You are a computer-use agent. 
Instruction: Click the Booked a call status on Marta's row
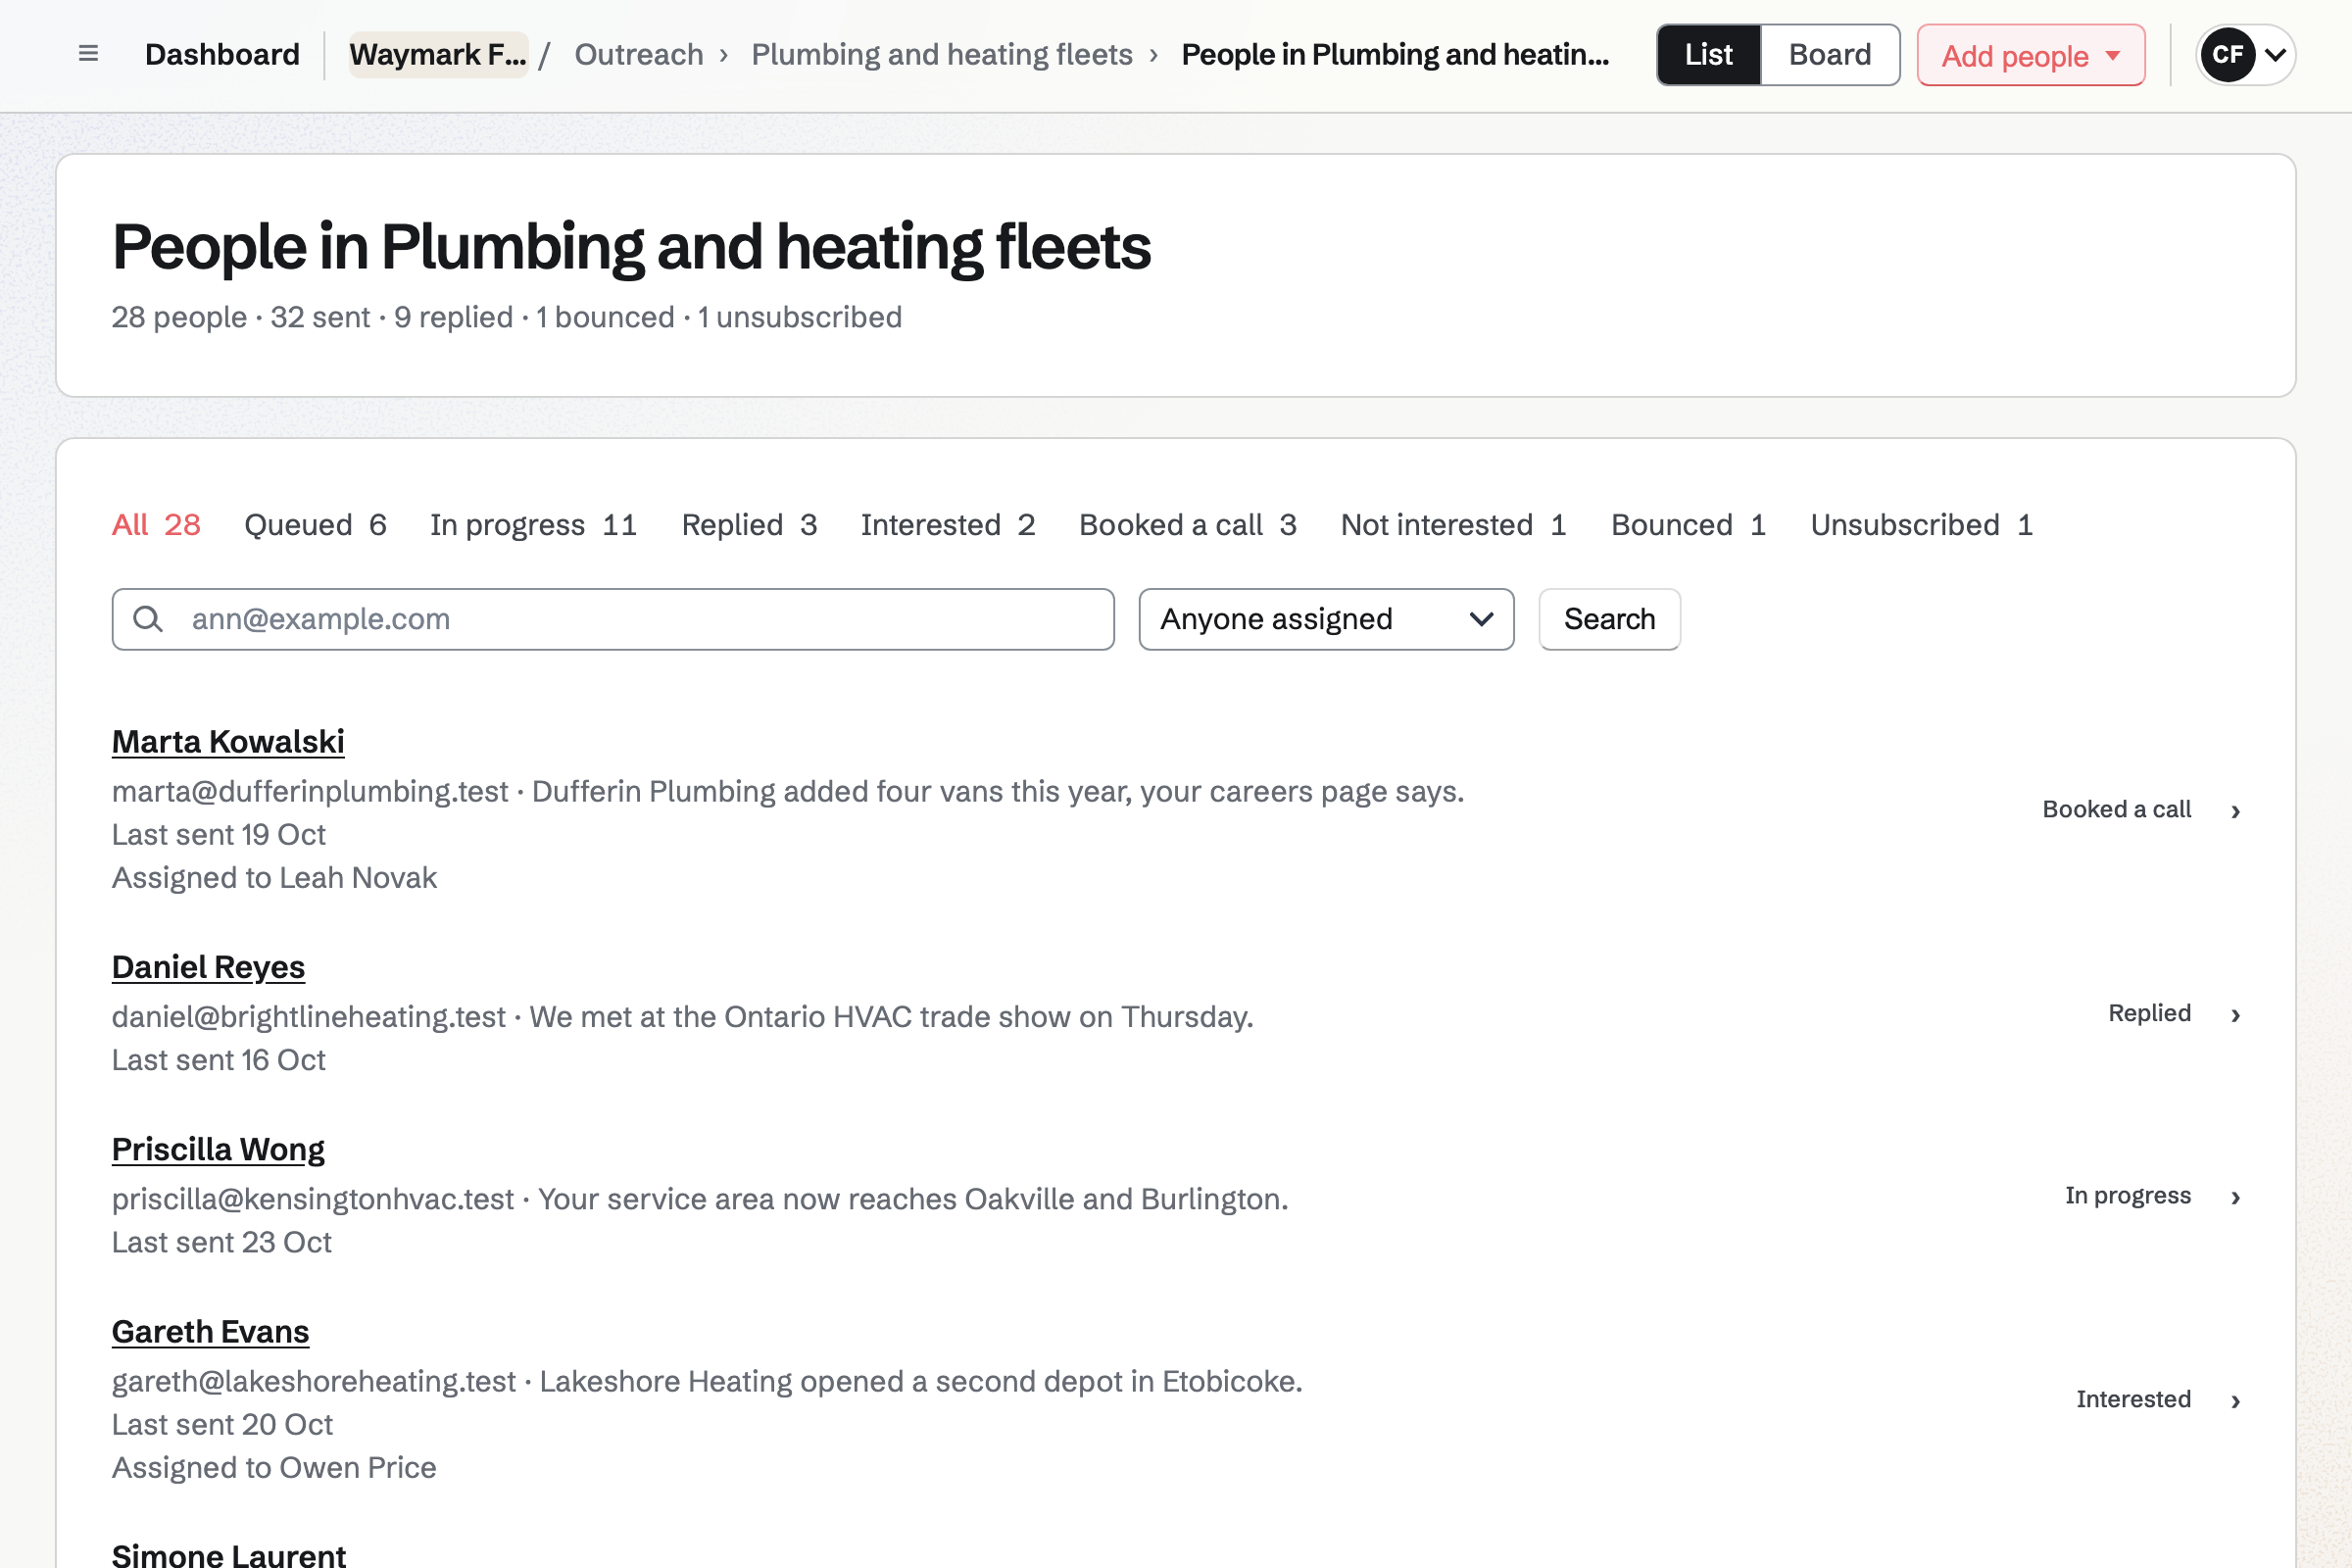2116,809
